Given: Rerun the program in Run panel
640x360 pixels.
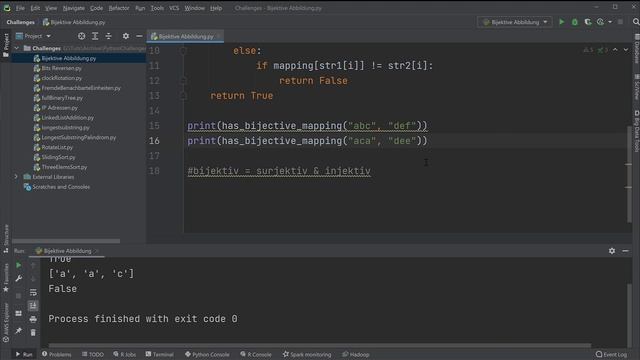Looking at the screenshot, I should pos(18,265).
